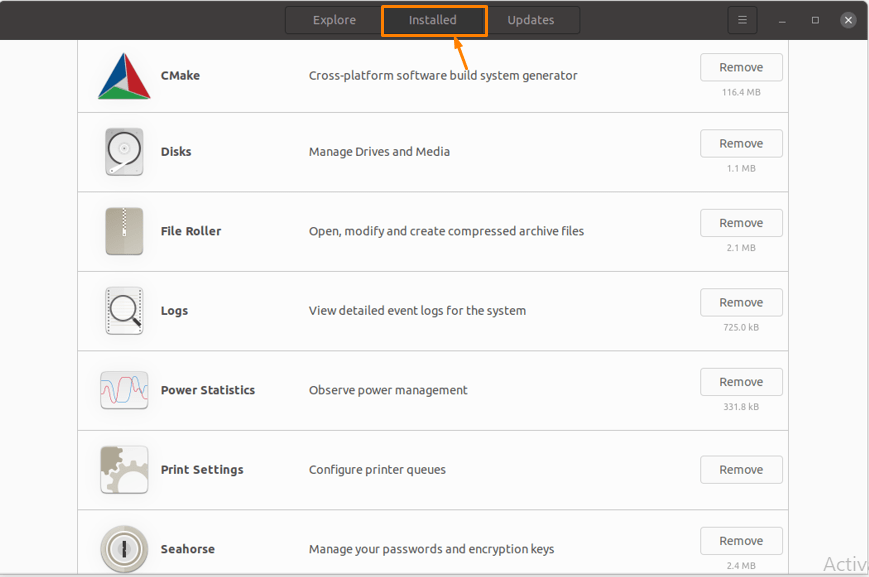The height and width of the screenshot is (577, 869).
Task: Click 'Manage your passwords and encryption keys'
Action: (431, 549)
